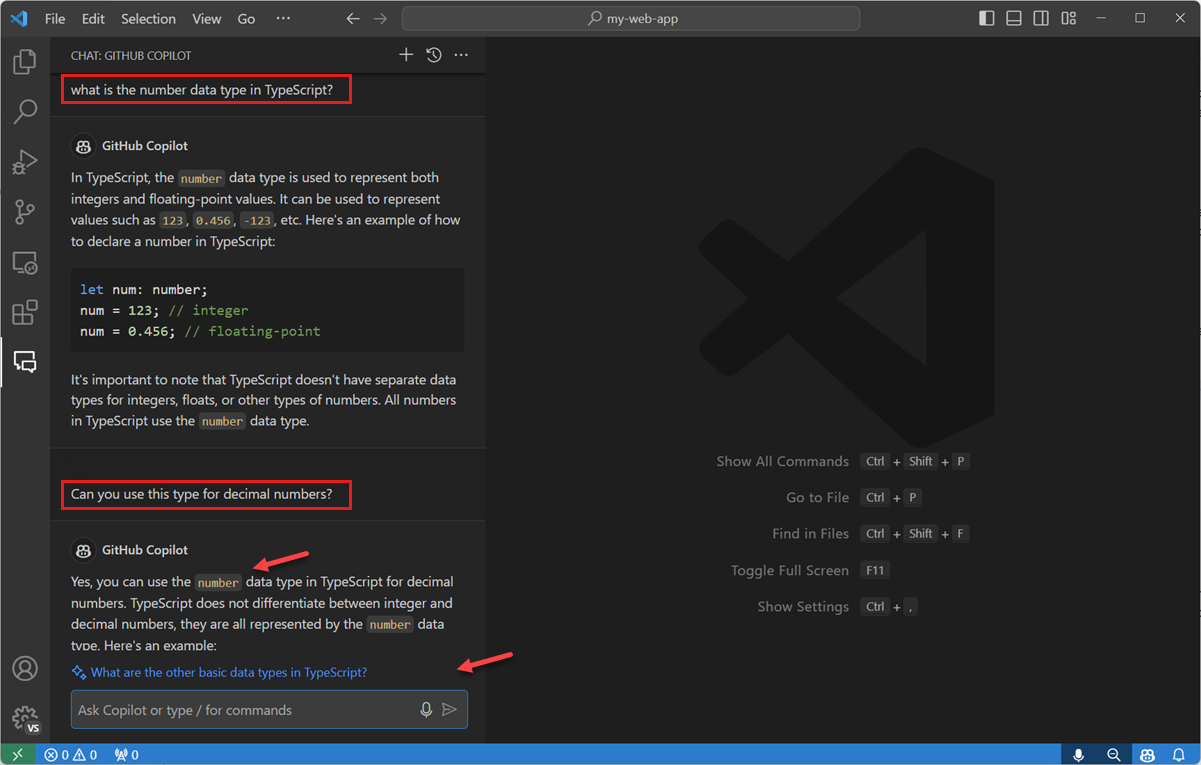Follow suggested question about other basic data types

pyautogui.click(x=229, y=672)
